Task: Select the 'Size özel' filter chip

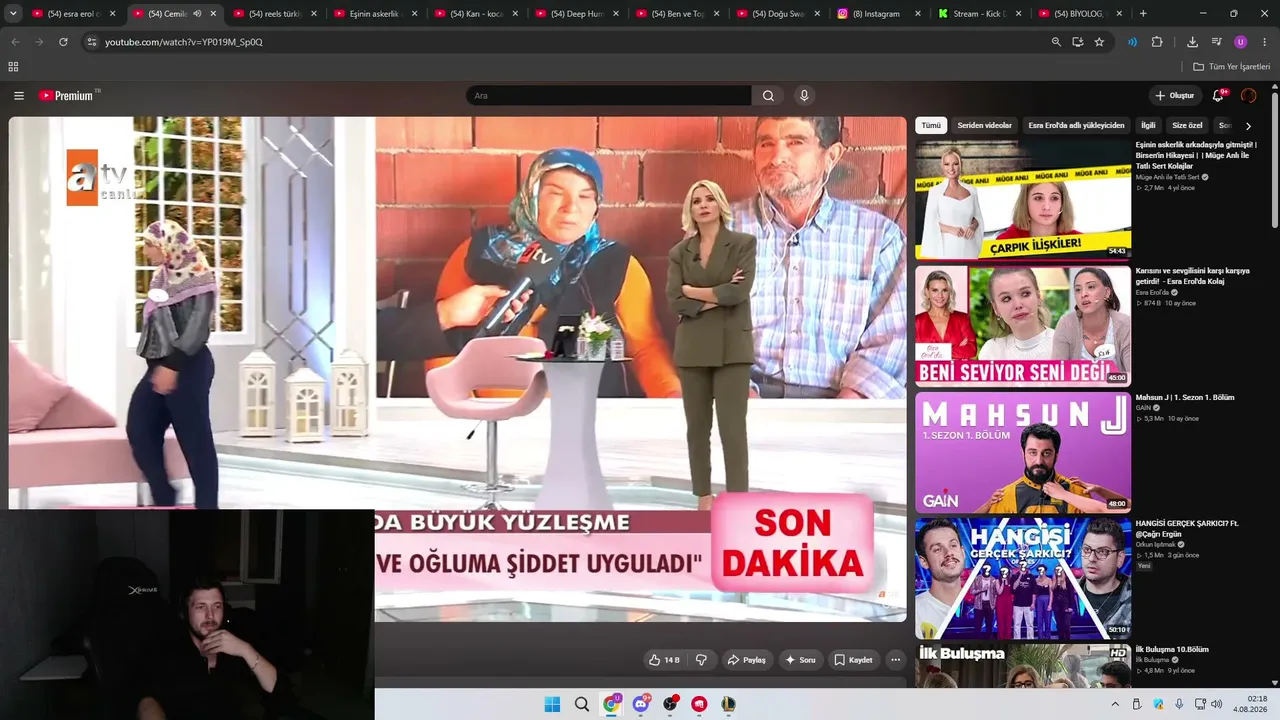Action: (x=1187, y=125)
